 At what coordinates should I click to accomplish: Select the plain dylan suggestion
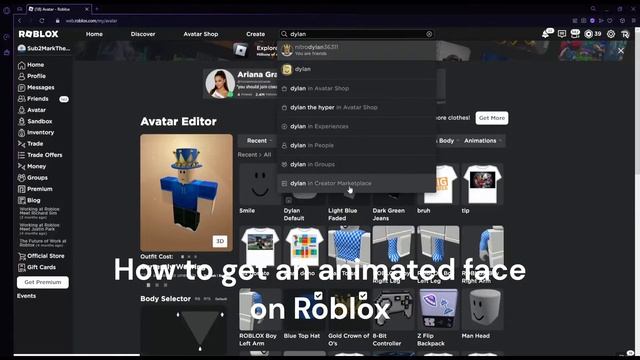[x=357, y=69]
